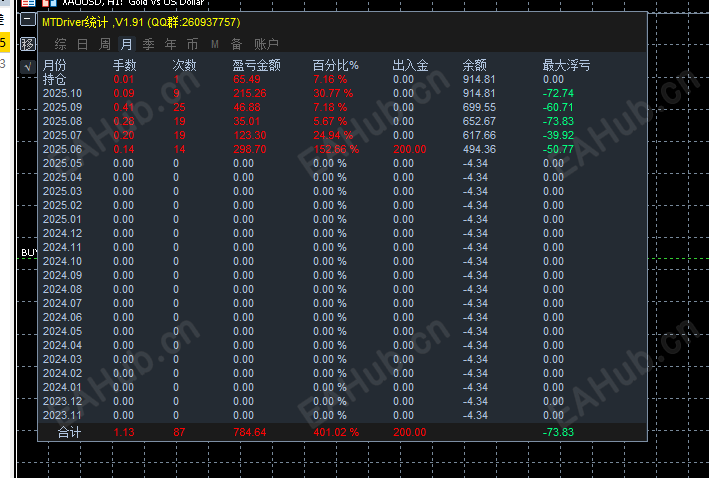Click total trade count 87

tap(179, 433)
